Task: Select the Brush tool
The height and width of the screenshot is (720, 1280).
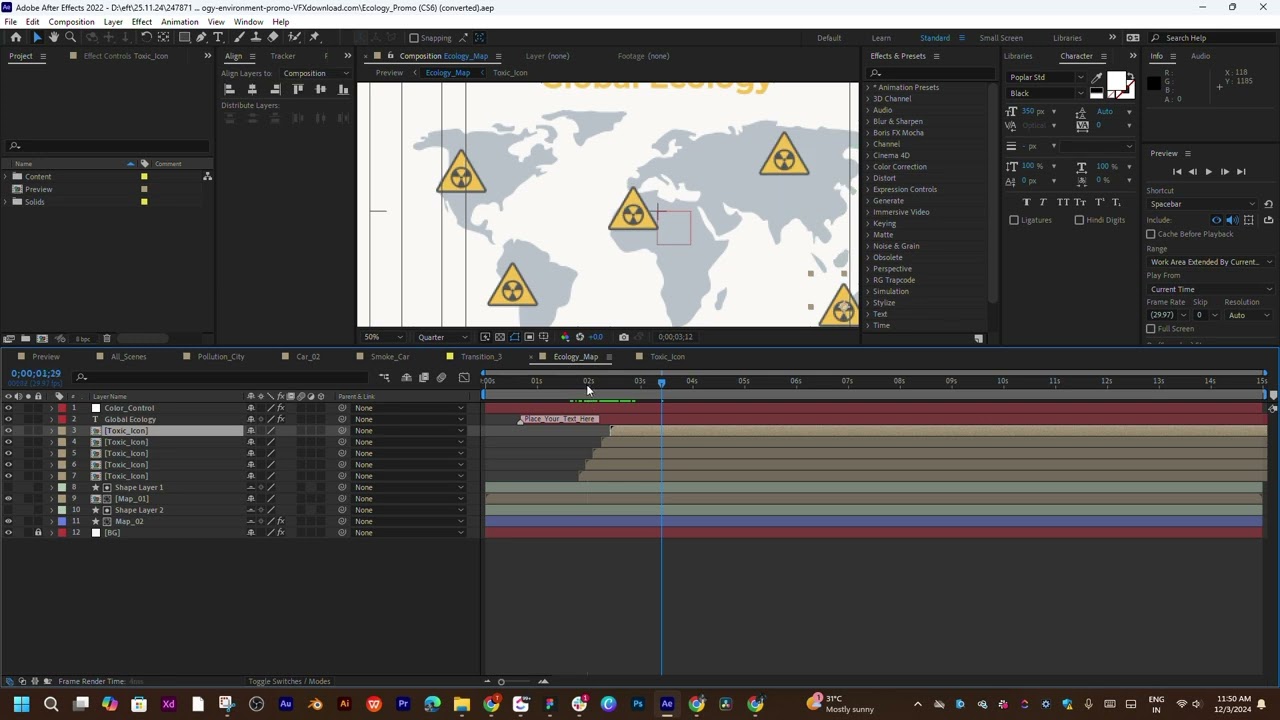Action: pos(238,37)
